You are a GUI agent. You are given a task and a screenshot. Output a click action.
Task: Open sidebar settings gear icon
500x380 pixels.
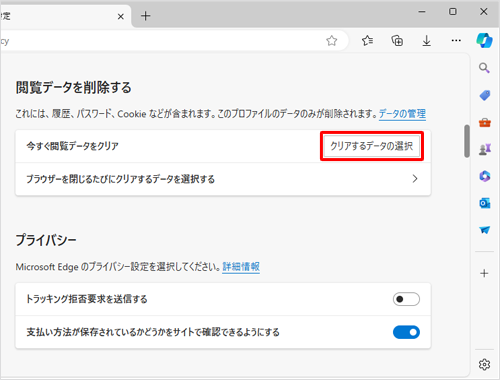click(484, 365)
